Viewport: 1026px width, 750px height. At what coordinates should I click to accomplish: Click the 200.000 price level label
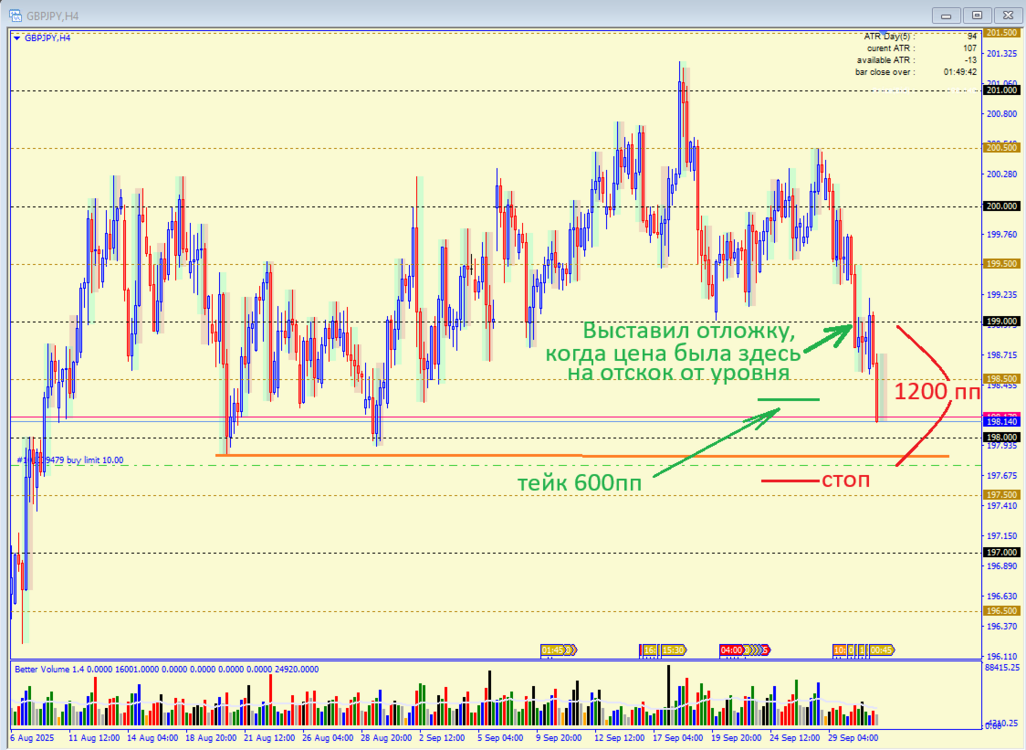pyautogui.click(x=1001, y=206)
